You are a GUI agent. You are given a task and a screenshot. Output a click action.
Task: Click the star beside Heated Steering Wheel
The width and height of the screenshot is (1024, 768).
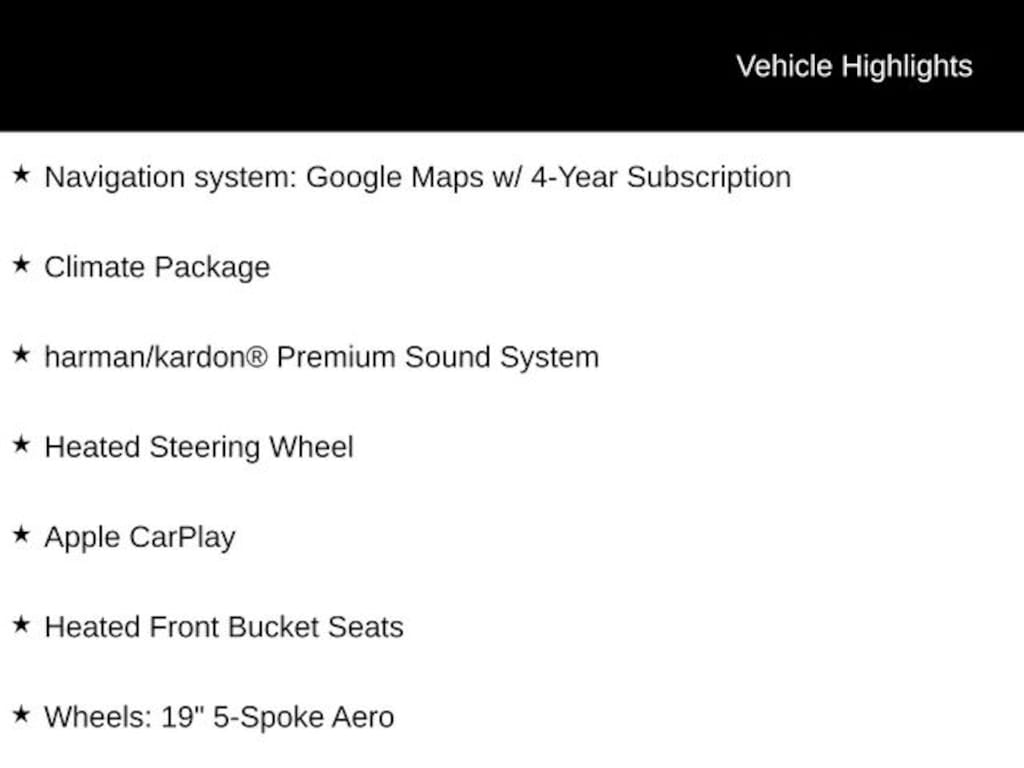tap(21, 445)
